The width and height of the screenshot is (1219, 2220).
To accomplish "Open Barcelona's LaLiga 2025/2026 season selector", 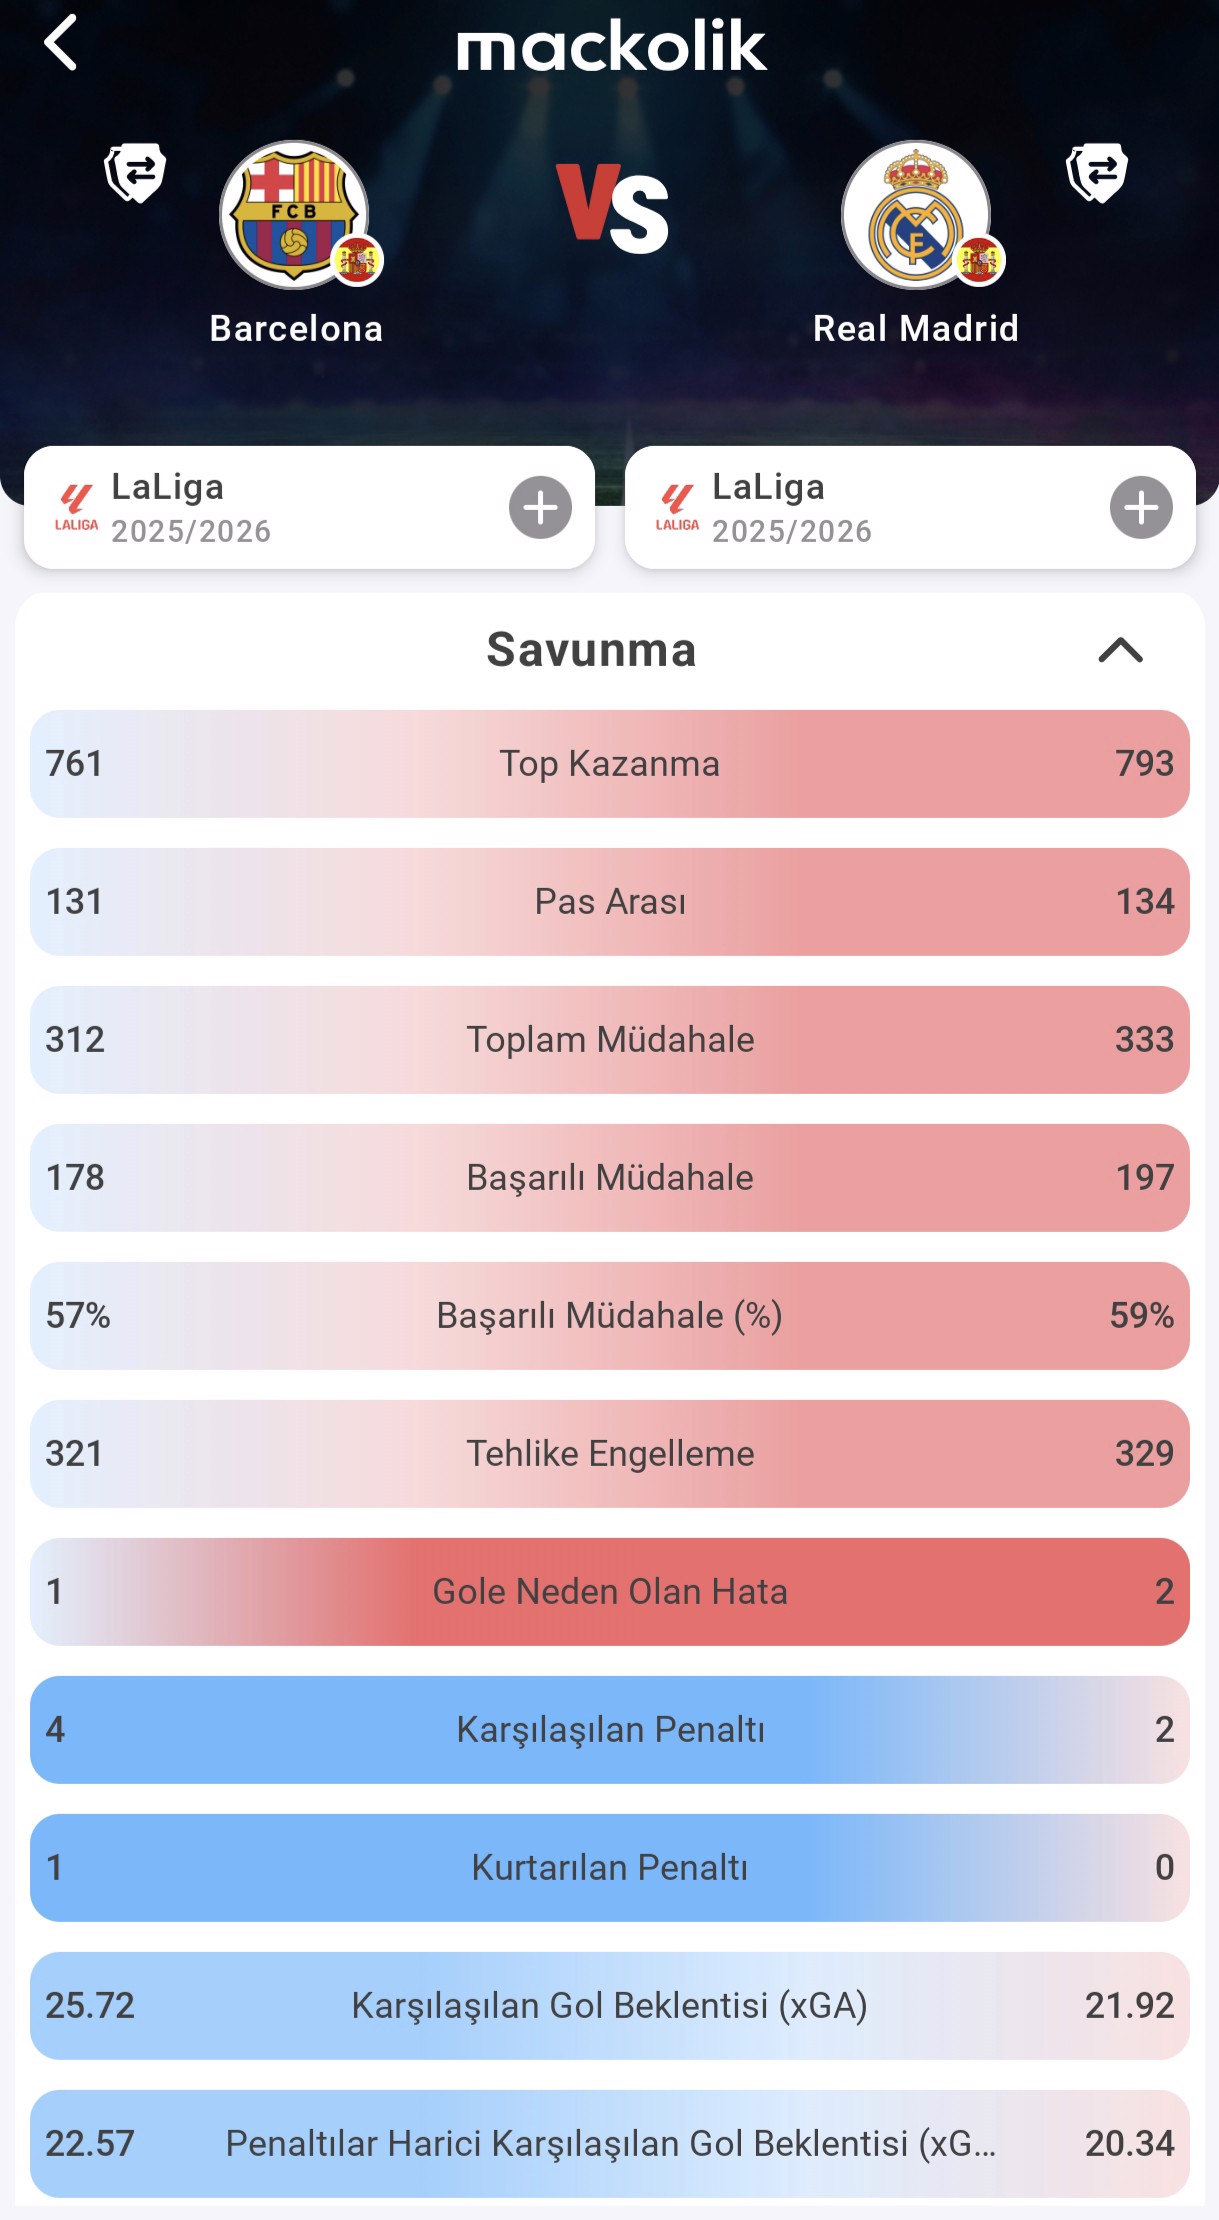I will point(309,508).
